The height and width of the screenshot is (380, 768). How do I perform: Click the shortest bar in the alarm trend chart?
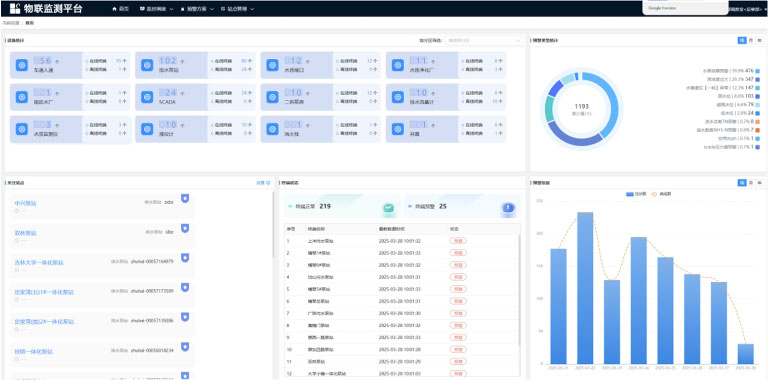coord(746,354)
